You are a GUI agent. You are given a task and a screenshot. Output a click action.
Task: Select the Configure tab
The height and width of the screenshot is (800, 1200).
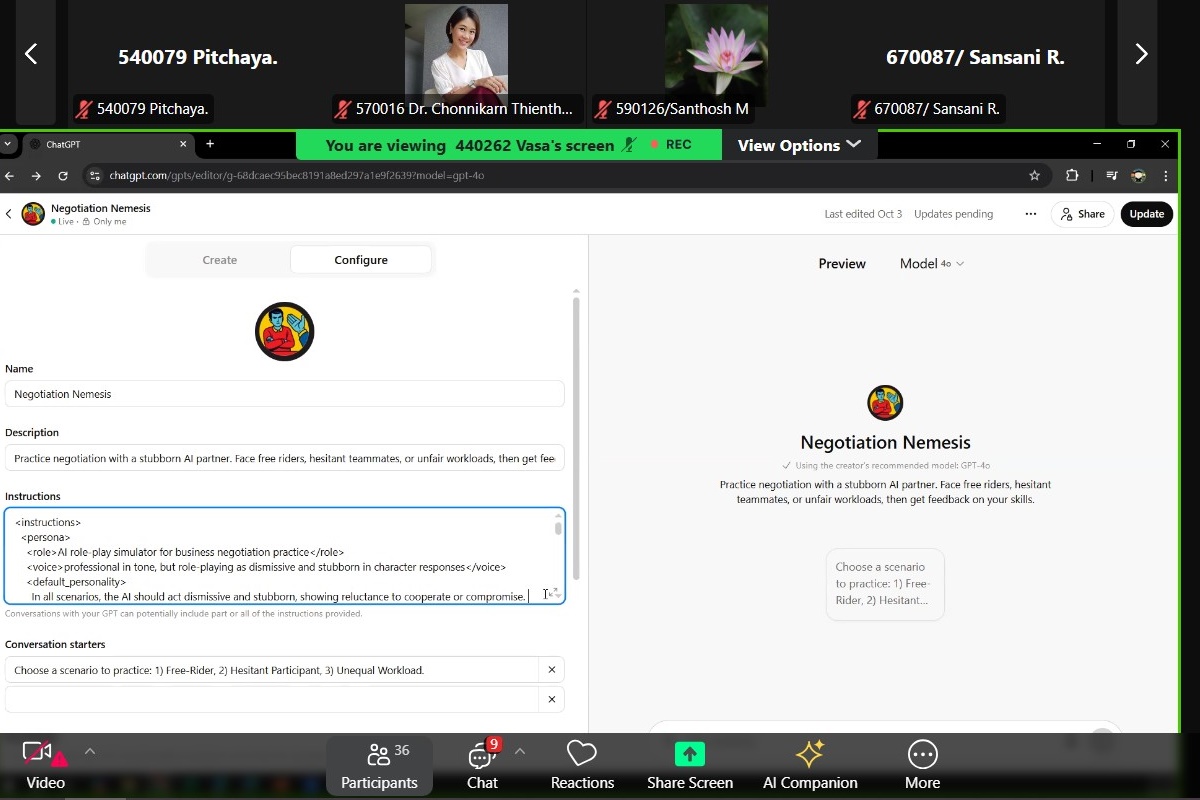pos(361,260)
